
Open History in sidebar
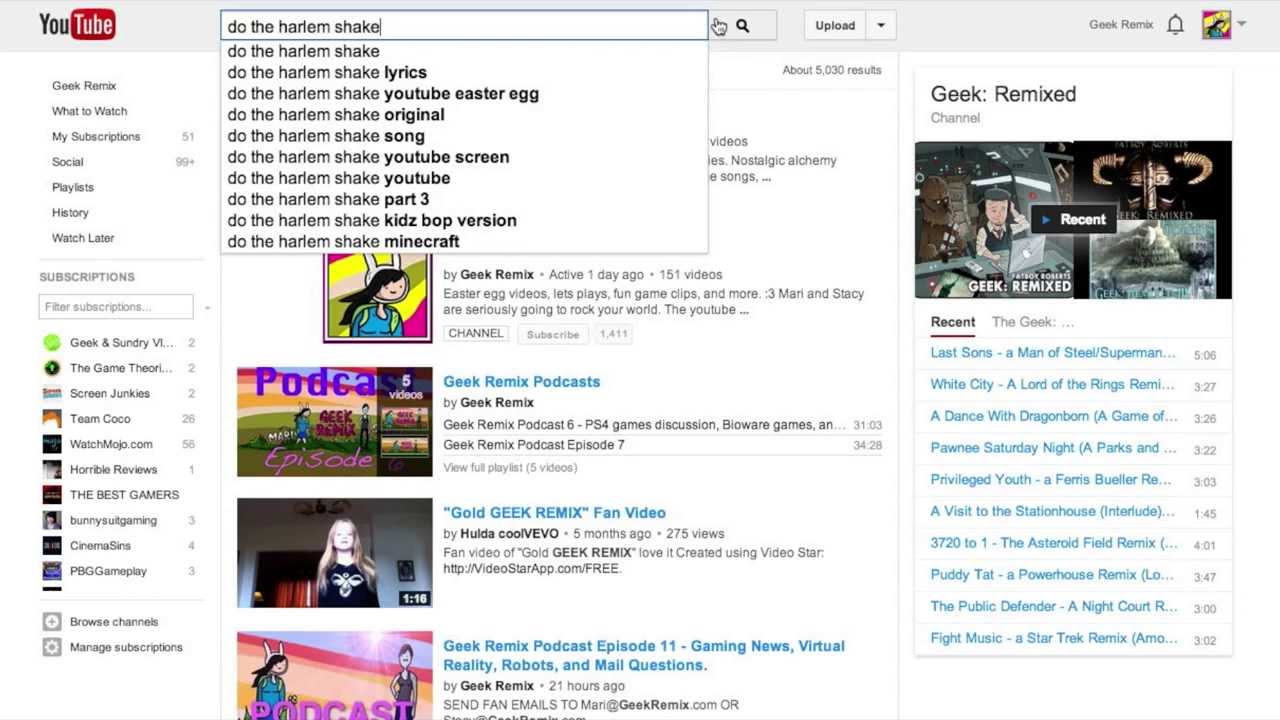point(70,213)
